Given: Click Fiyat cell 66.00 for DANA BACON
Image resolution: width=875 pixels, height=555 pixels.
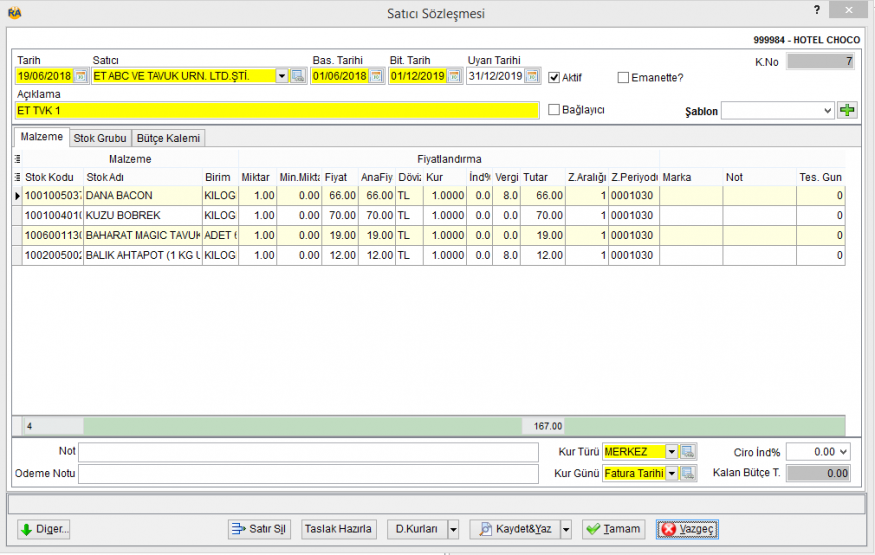Looking at the screenshot, I should [339, 196].
